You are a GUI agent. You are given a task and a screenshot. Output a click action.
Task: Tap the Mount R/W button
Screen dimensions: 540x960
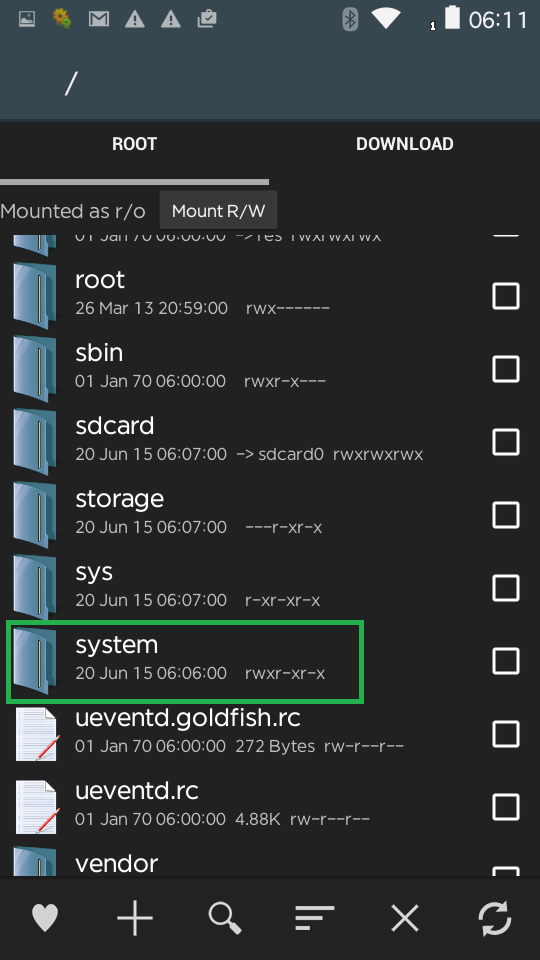(x=219, y=211)
